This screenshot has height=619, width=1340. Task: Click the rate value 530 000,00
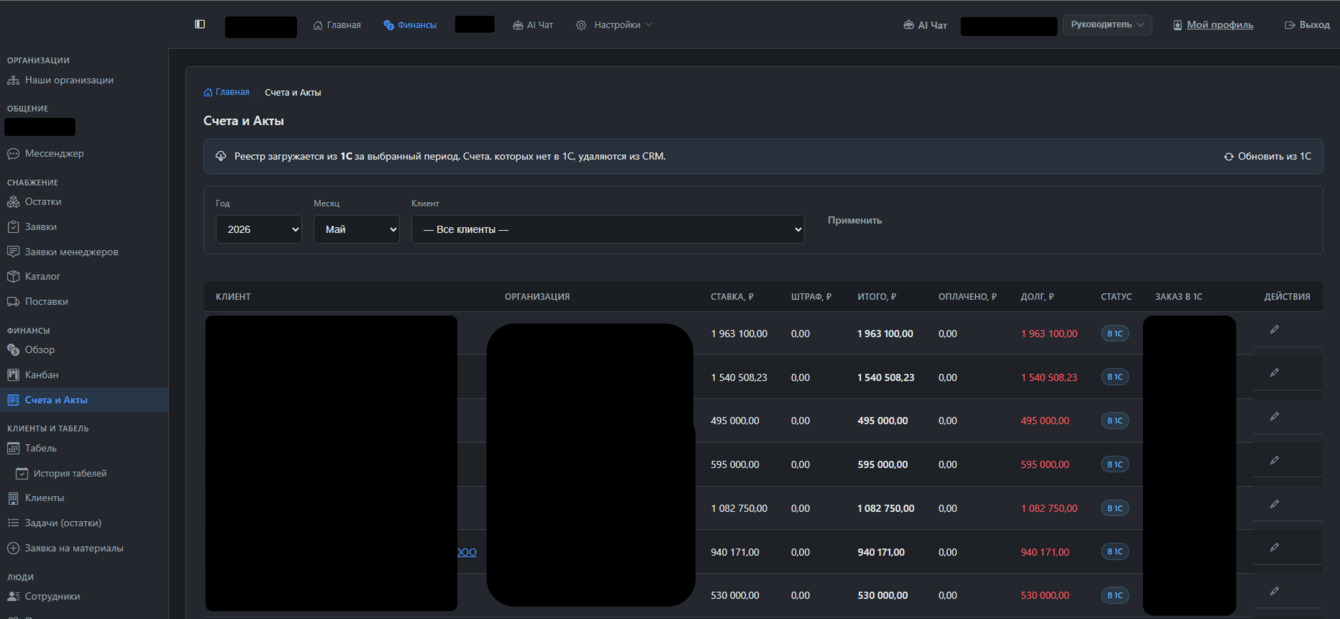click(735, 596)
